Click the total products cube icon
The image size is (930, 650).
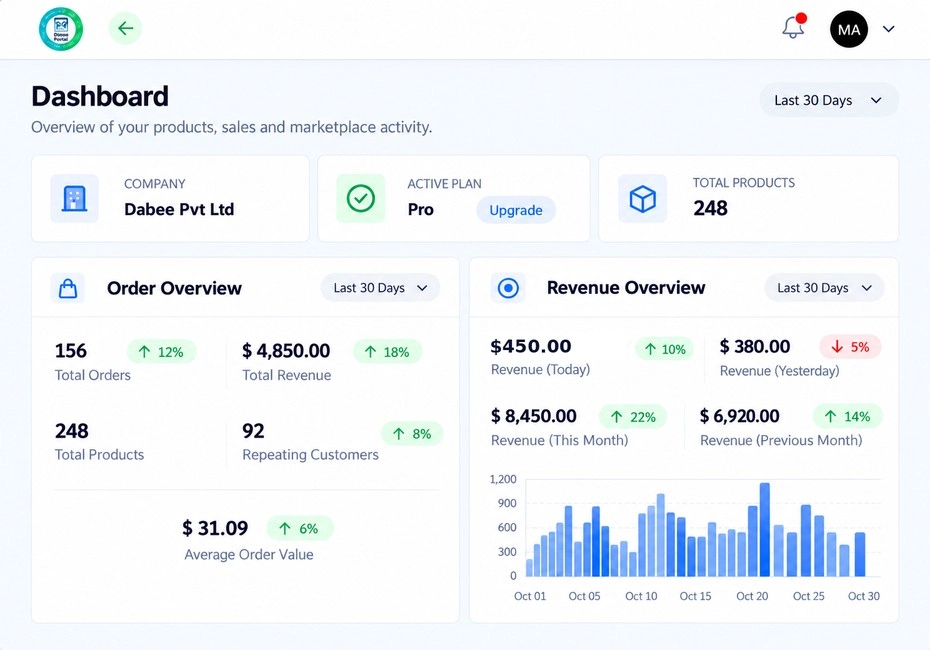tap(642, 199)
